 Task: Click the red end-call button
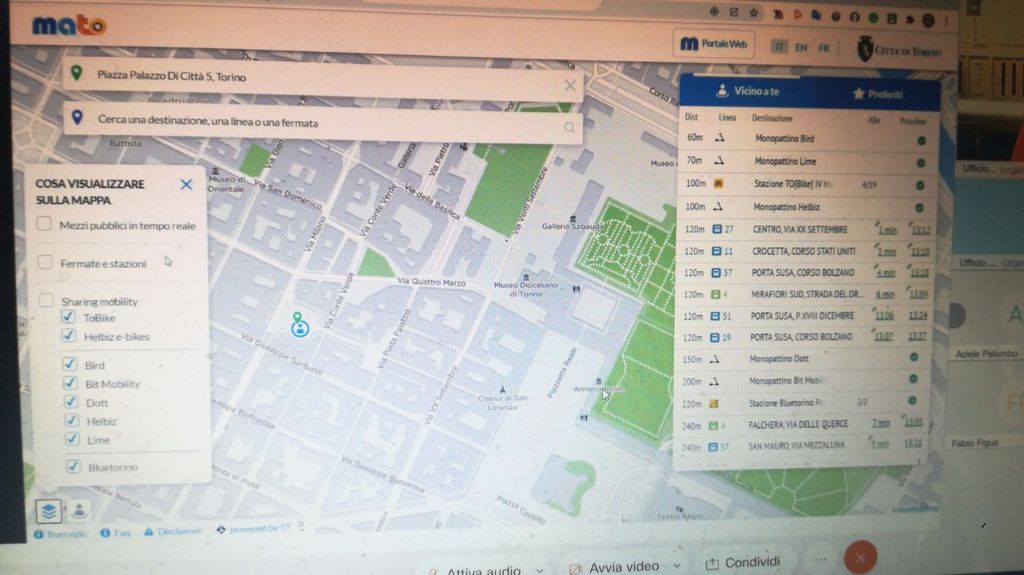pyautogui.click(x=859, y=558)
